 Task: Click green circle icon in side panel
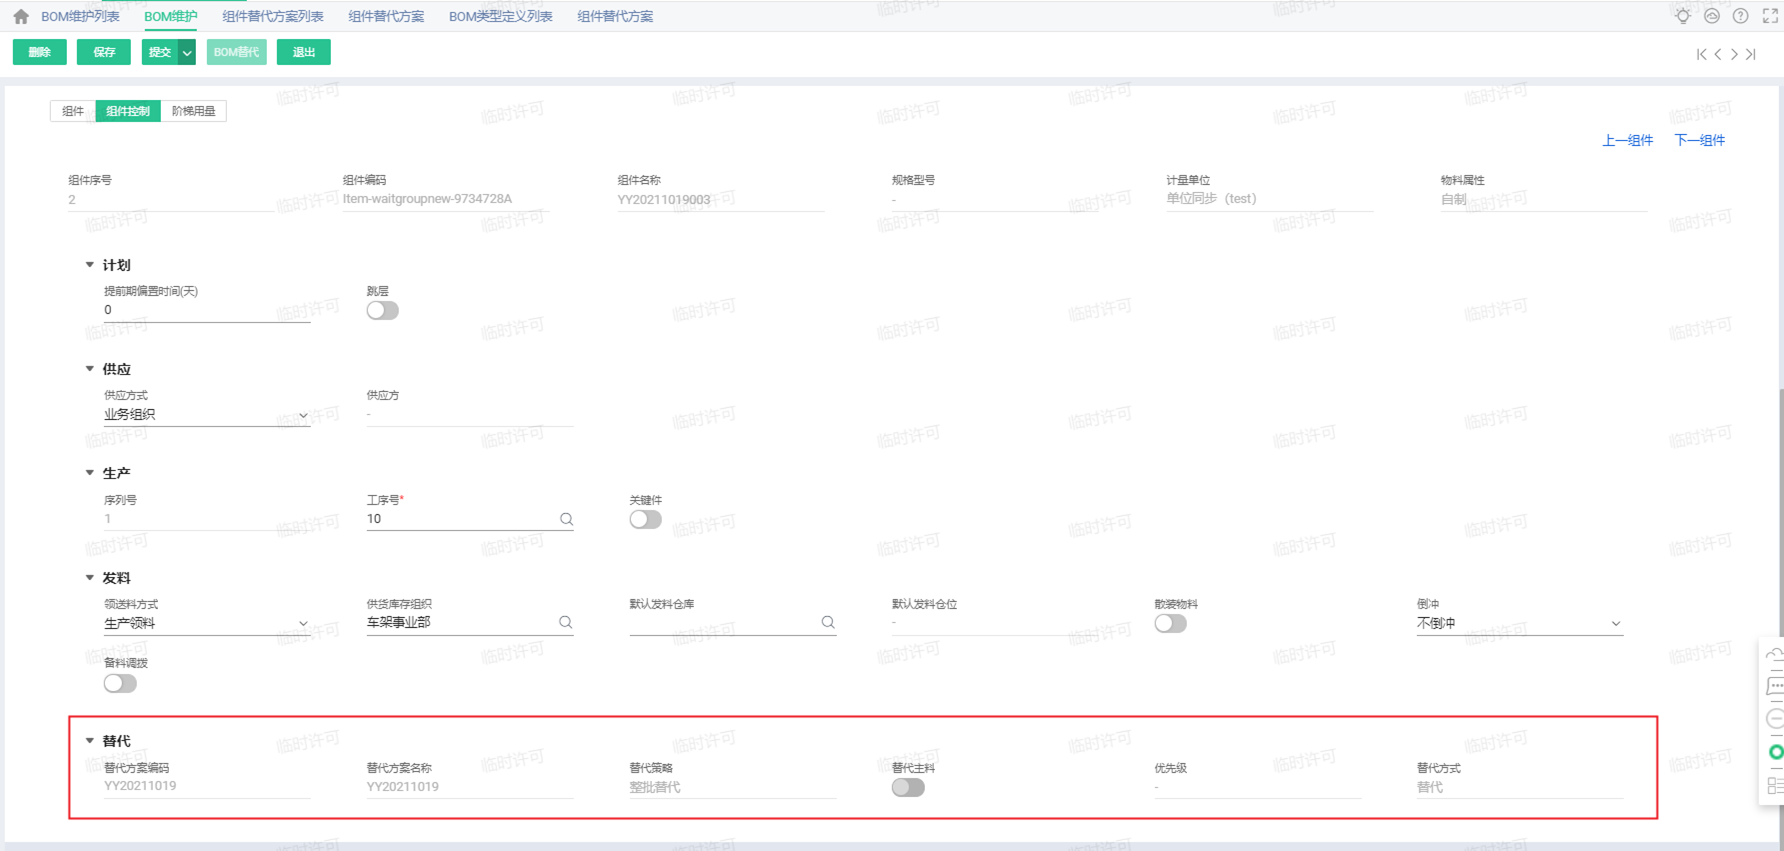[1776, 752]
